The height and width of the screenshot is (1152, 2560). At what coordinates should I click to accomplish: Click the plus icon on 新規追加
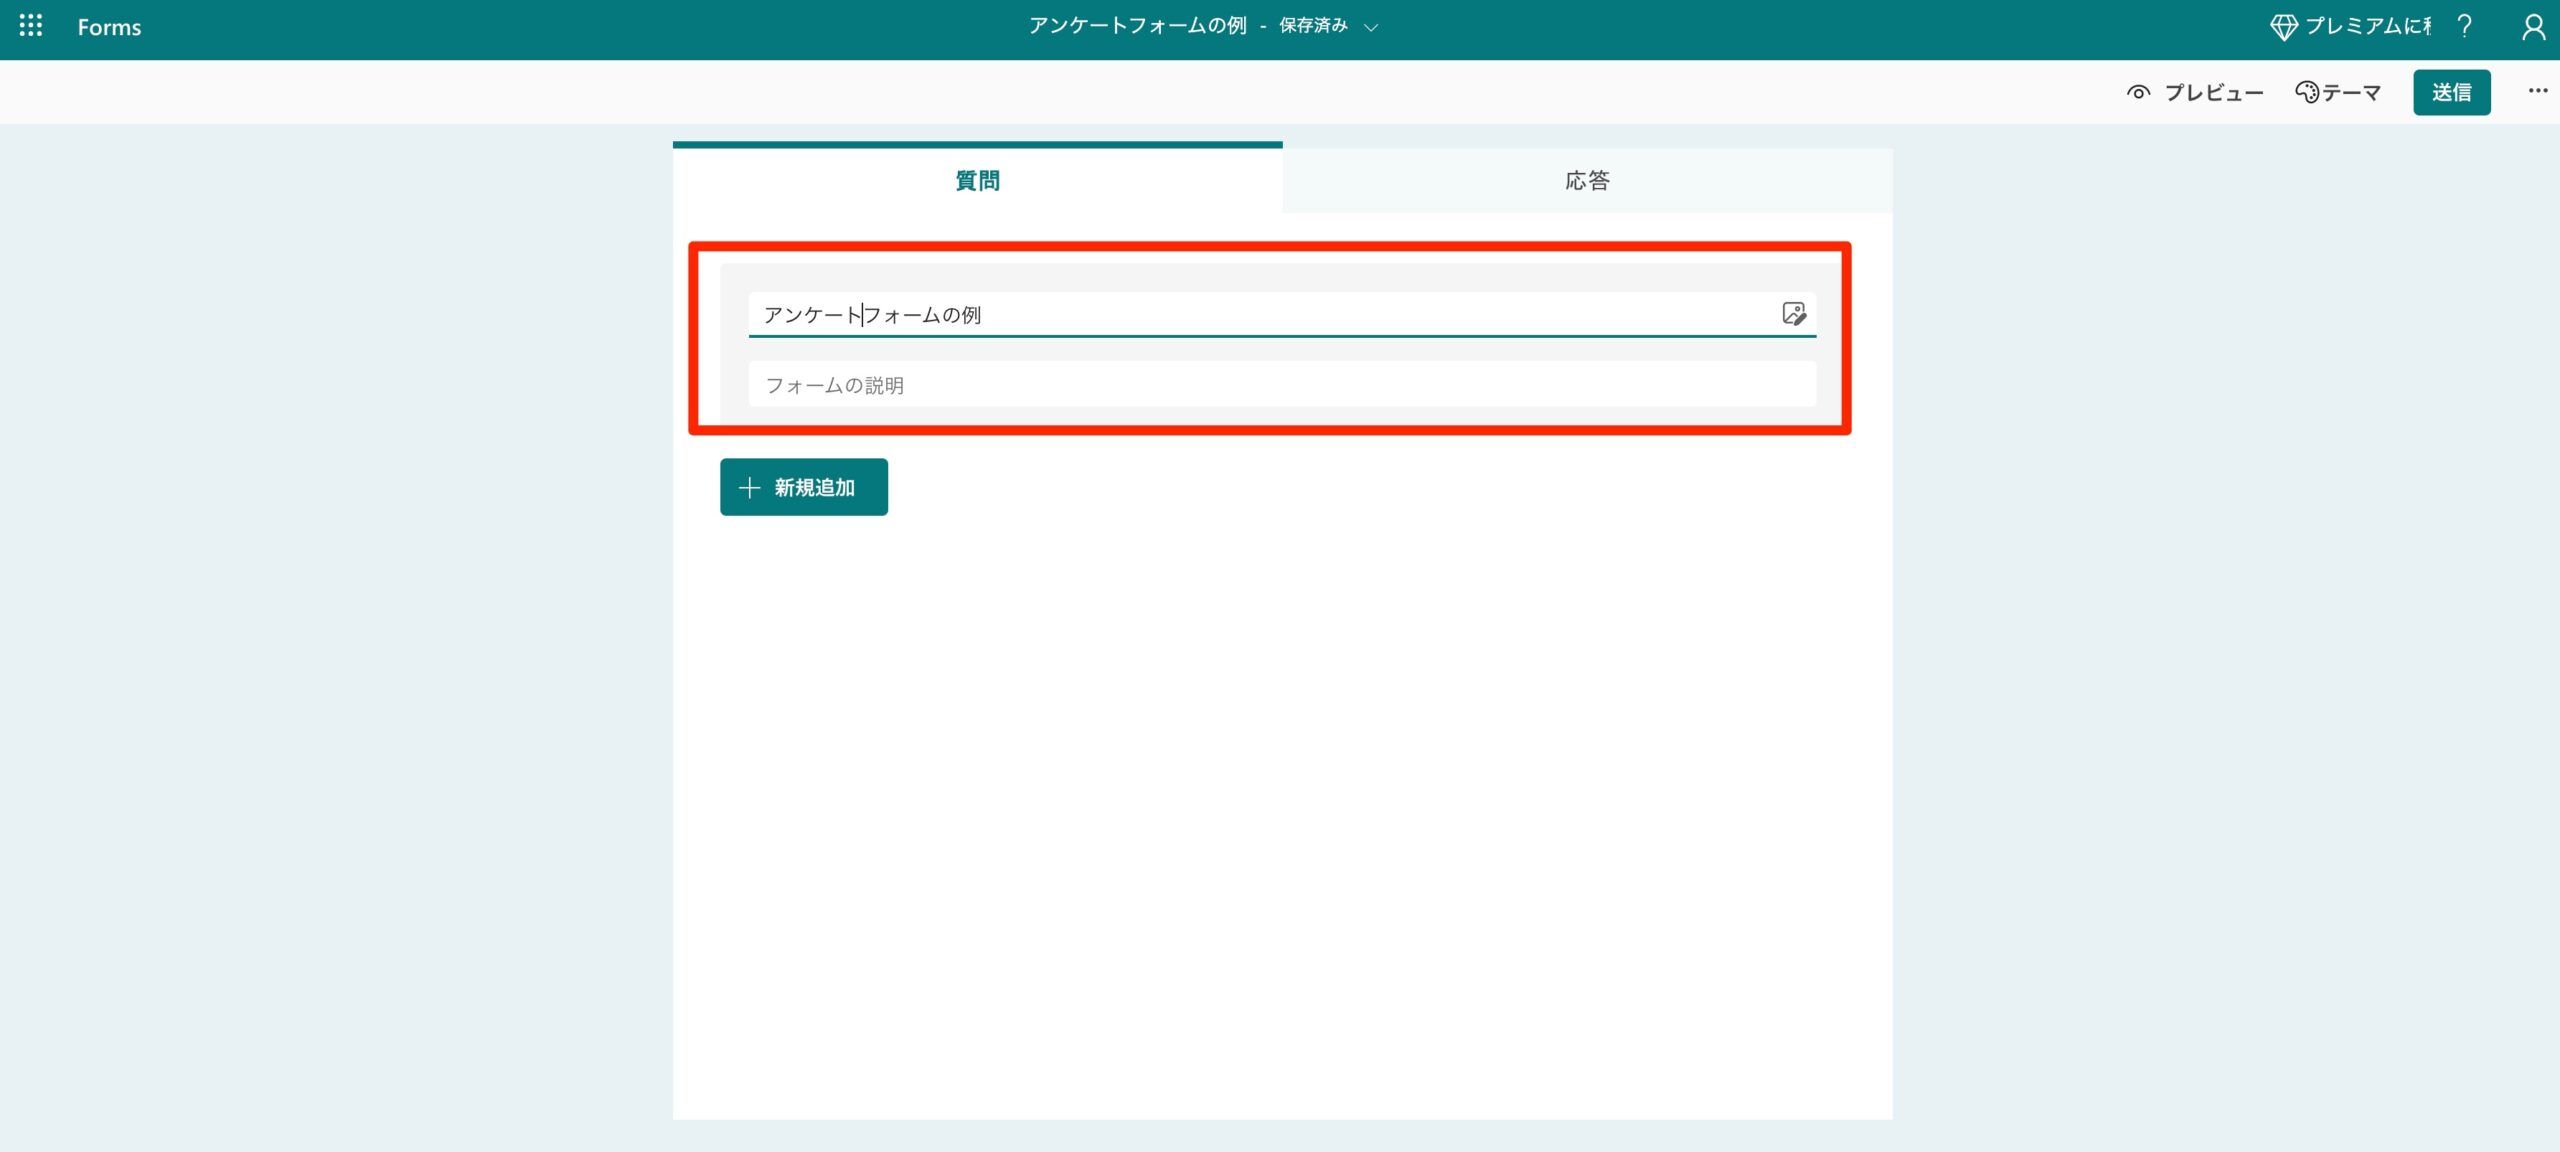pos(749,487)
